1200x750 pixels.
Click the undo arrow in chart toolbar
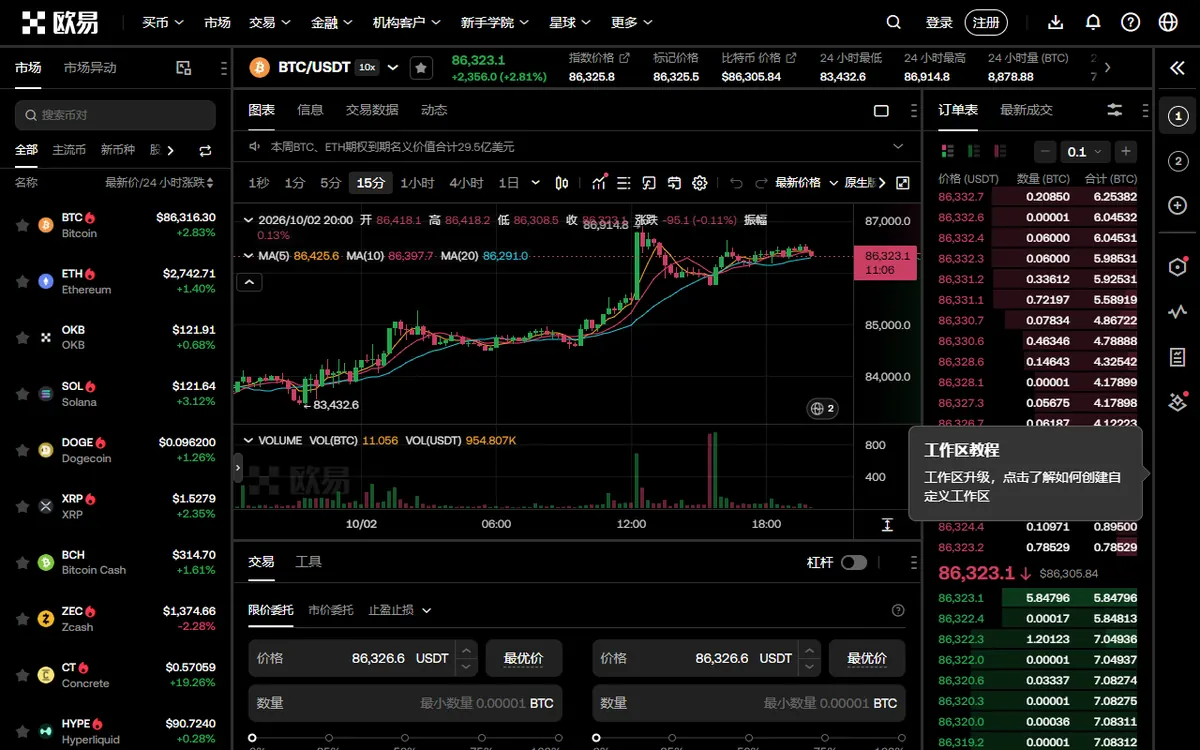tap(736, 183)
